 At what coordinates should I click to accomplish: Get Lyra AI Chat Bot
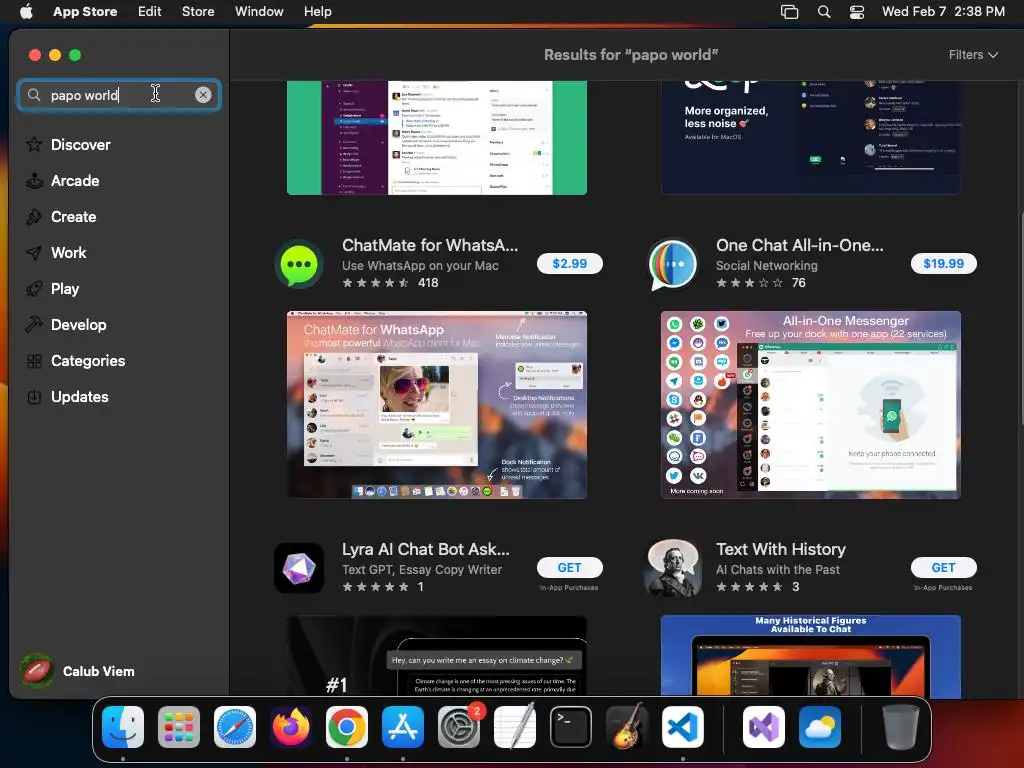coord(569,568)
